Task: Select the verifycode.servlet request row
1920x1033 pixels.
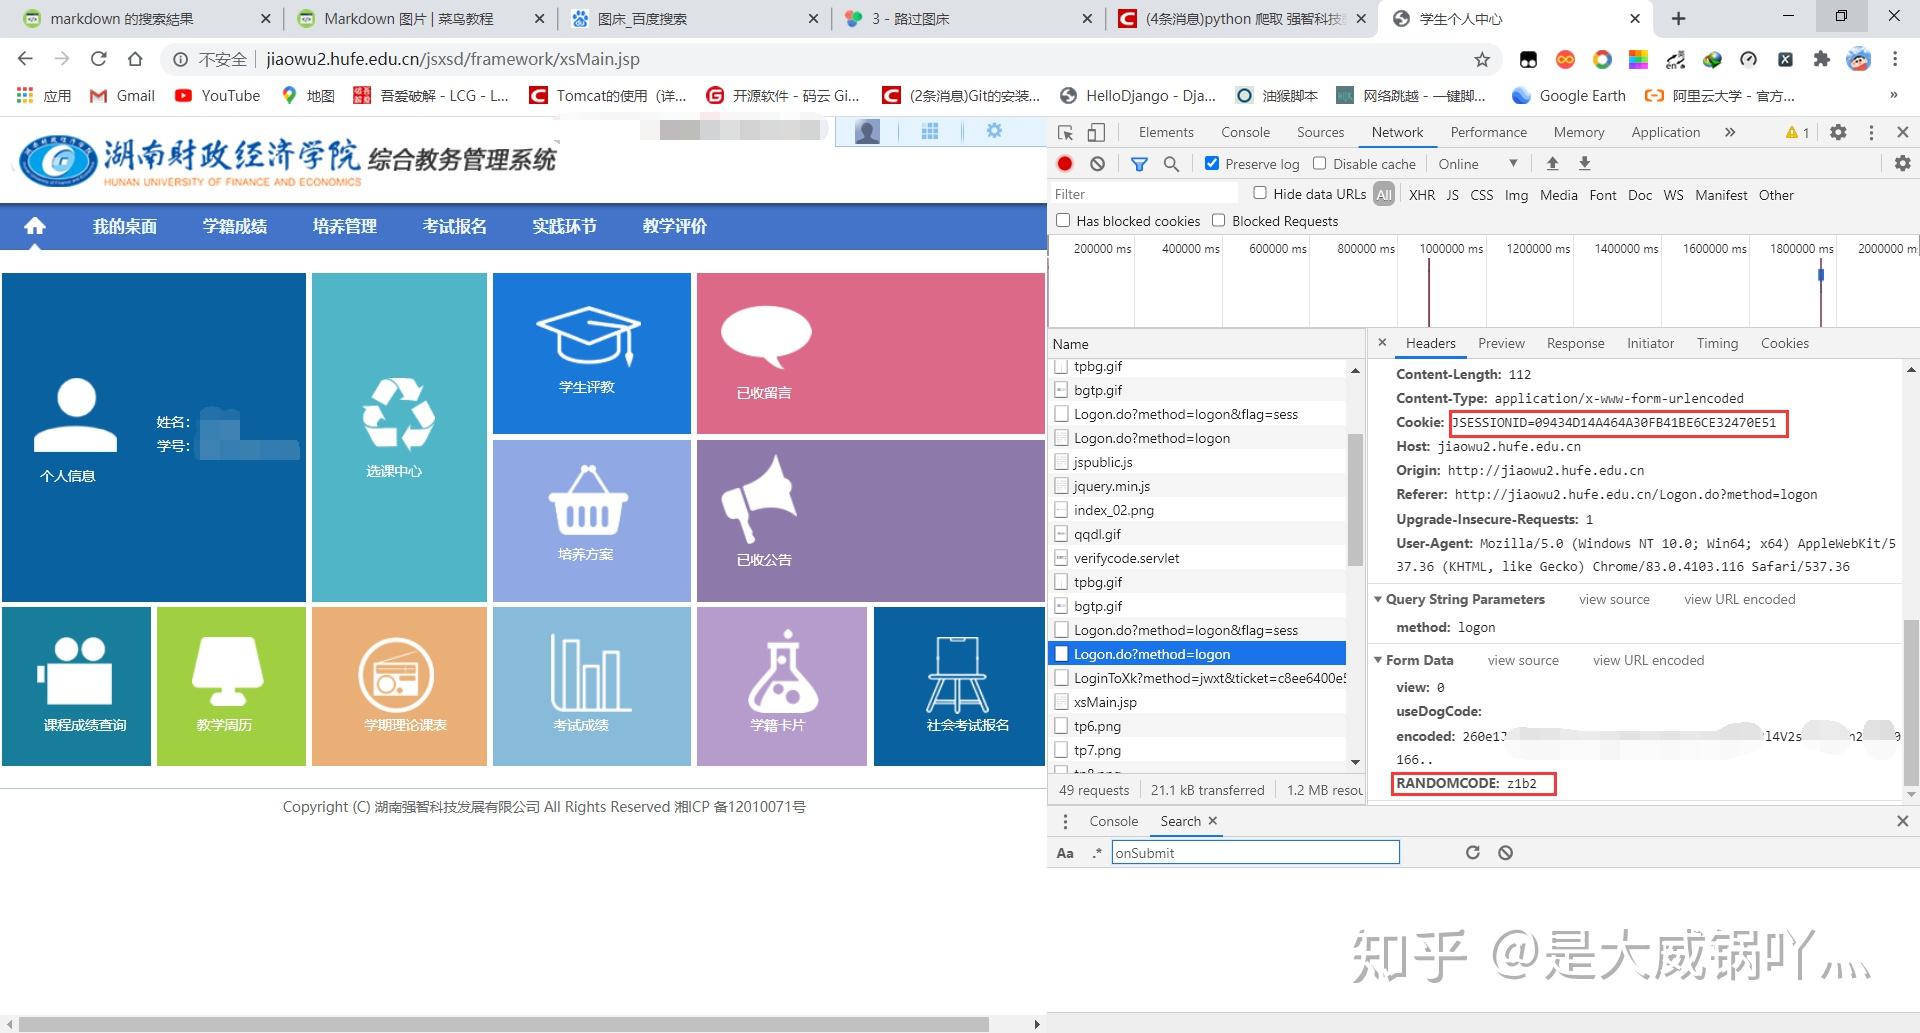Action: pos(1197,558)
